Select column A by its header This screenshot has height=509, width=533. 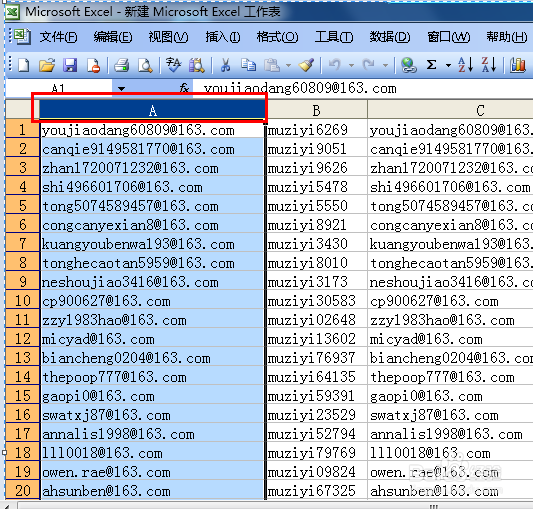[152, 110]
